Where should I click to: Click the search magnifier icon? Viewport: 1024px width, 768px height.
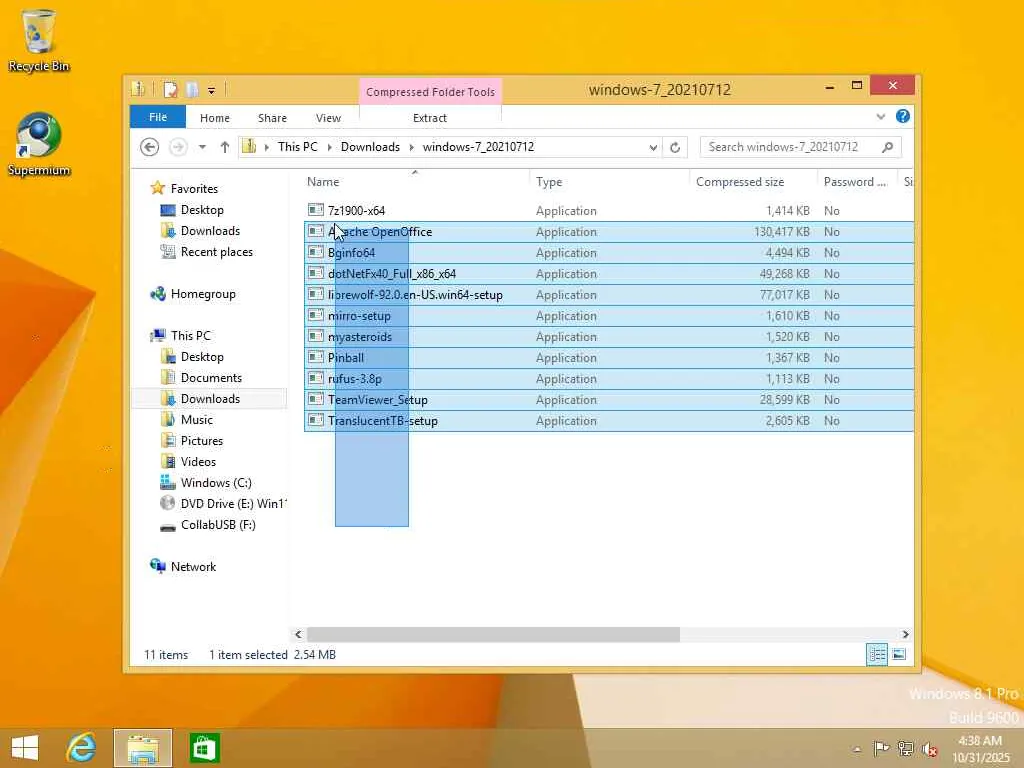click(887, 147)
